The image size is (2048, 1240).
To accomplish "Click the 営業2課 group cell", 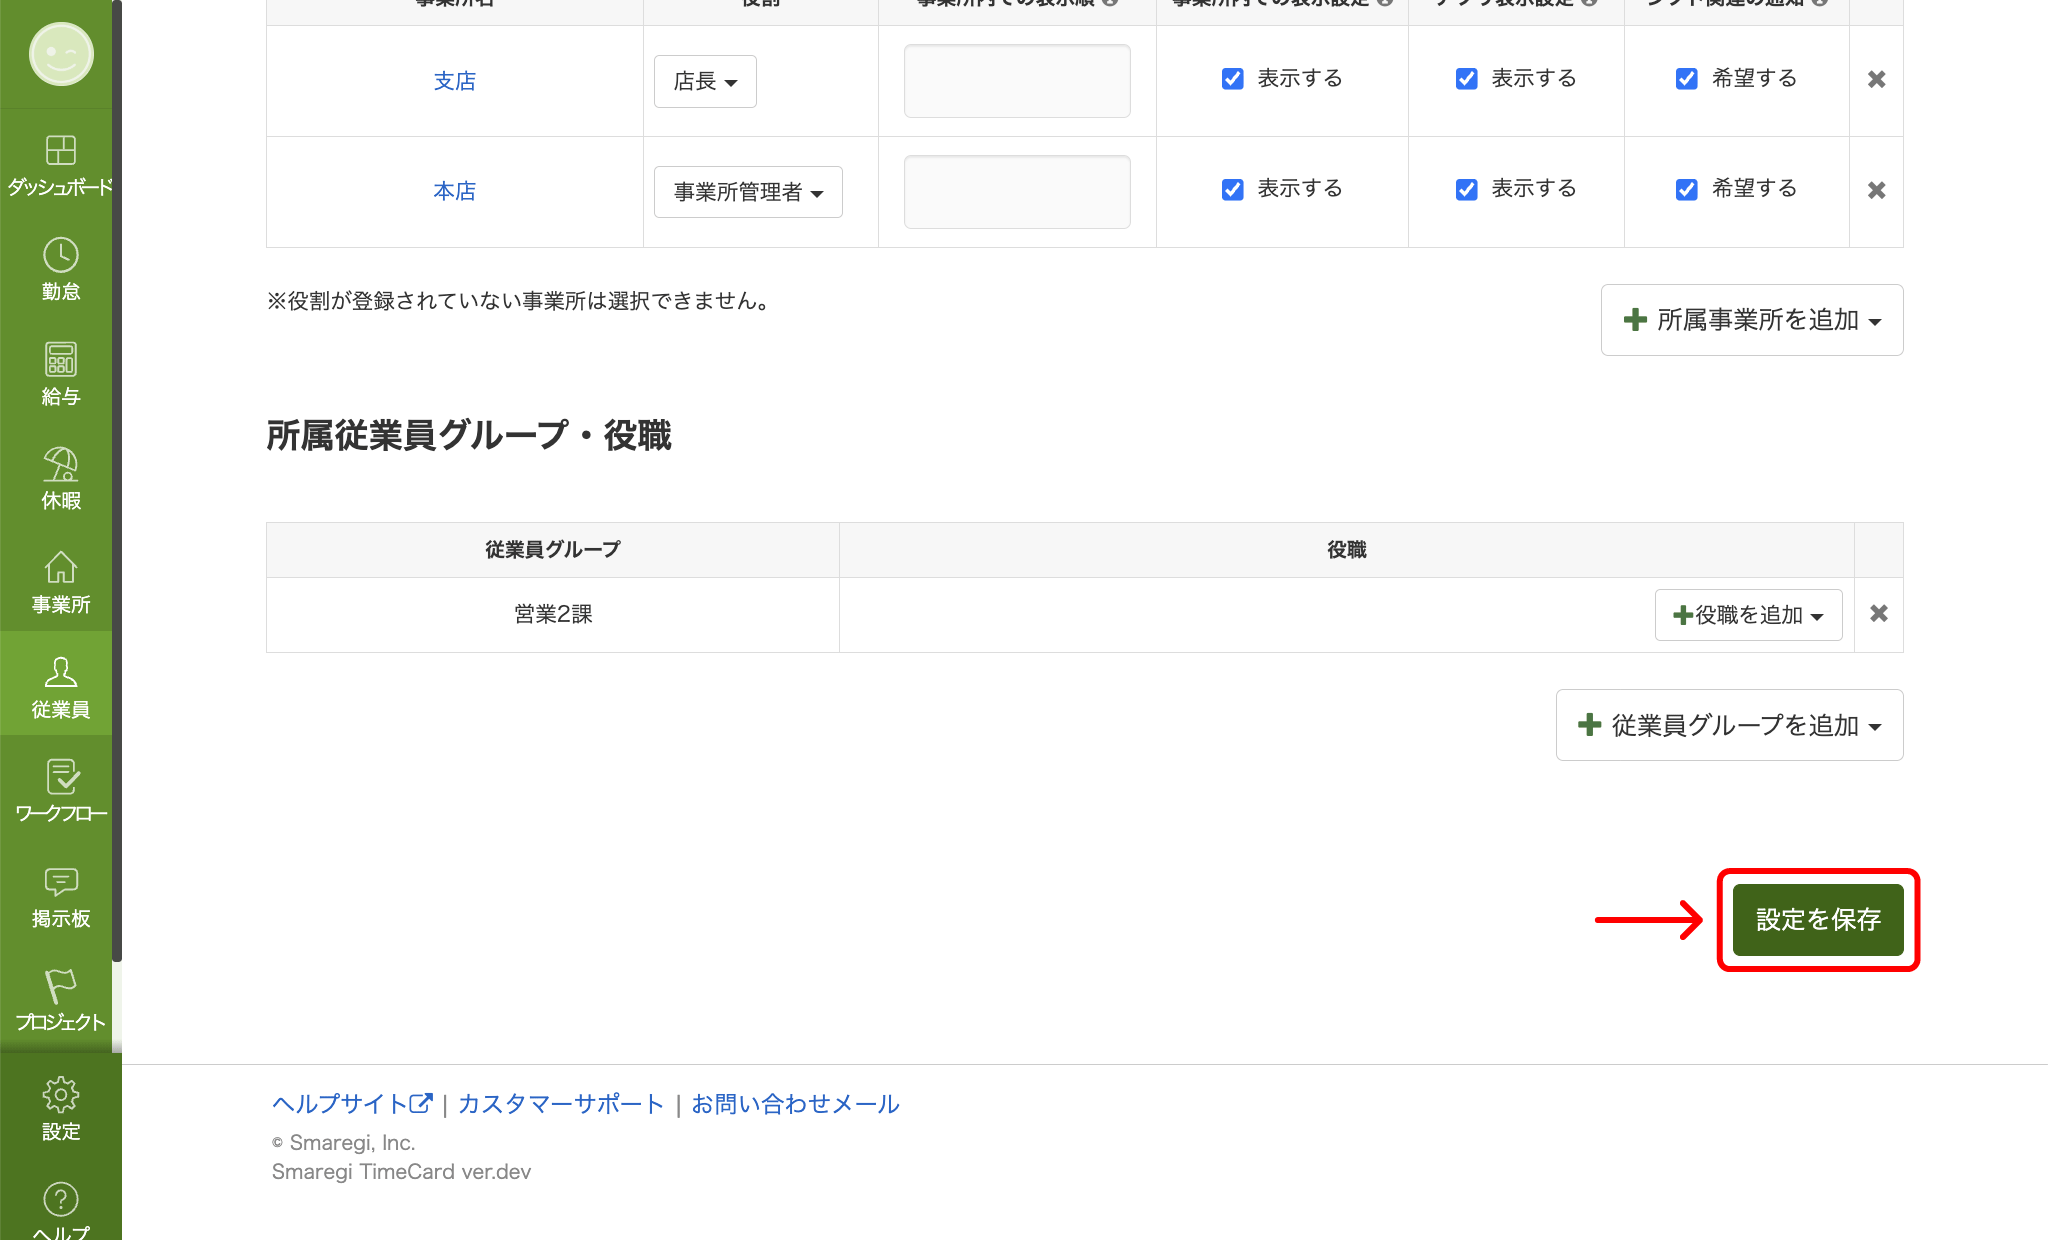I will click(x=553, y=615).
